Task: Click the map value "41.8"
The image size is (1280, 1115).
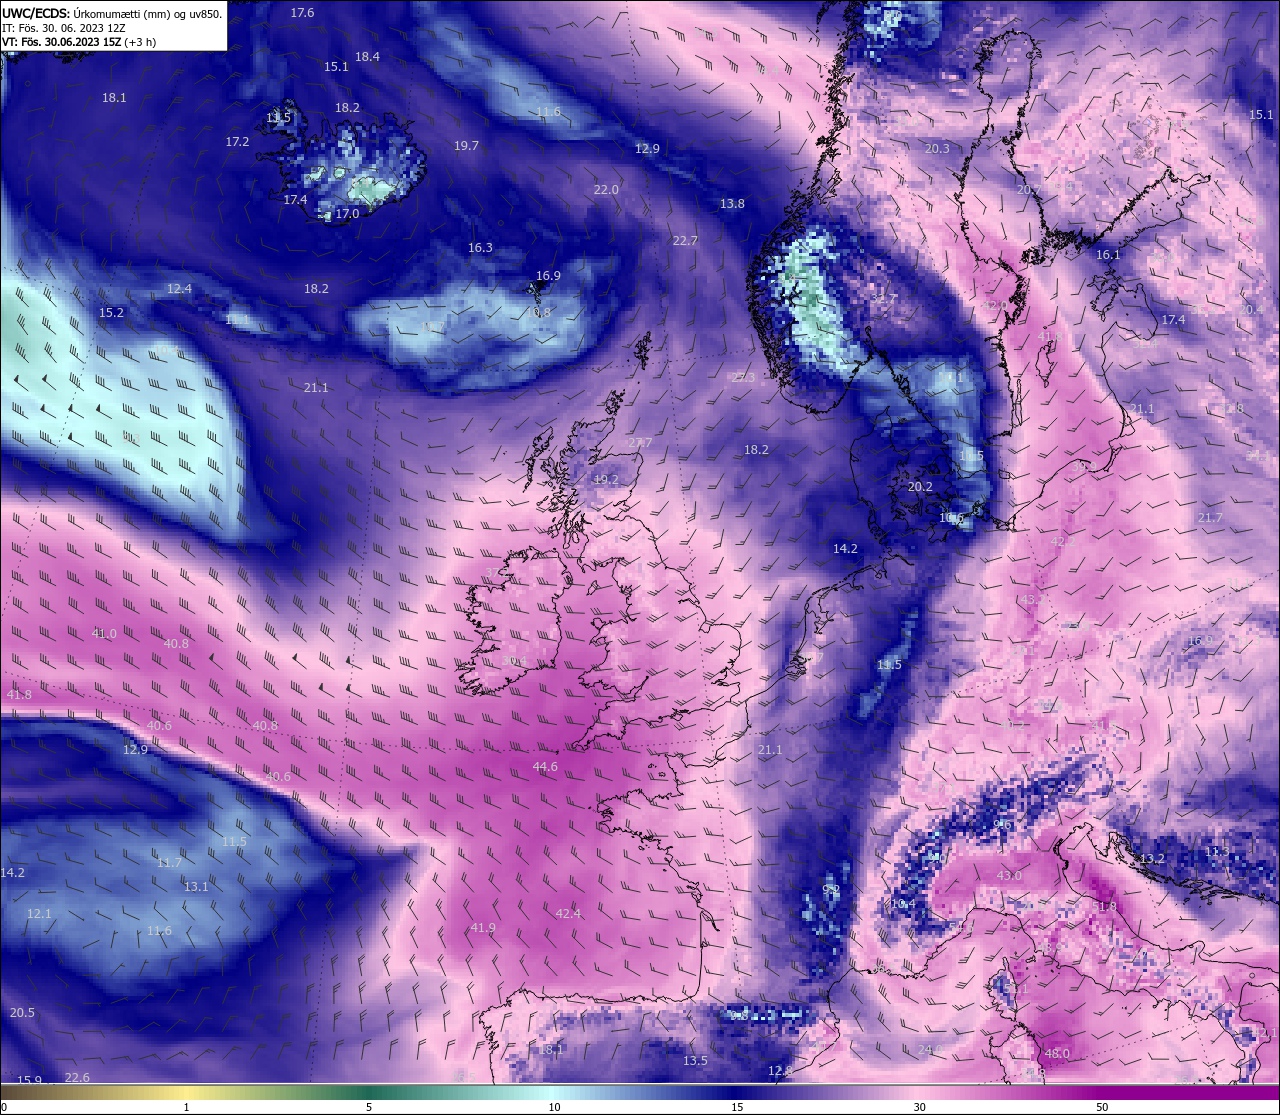Action: click(19, 695)
